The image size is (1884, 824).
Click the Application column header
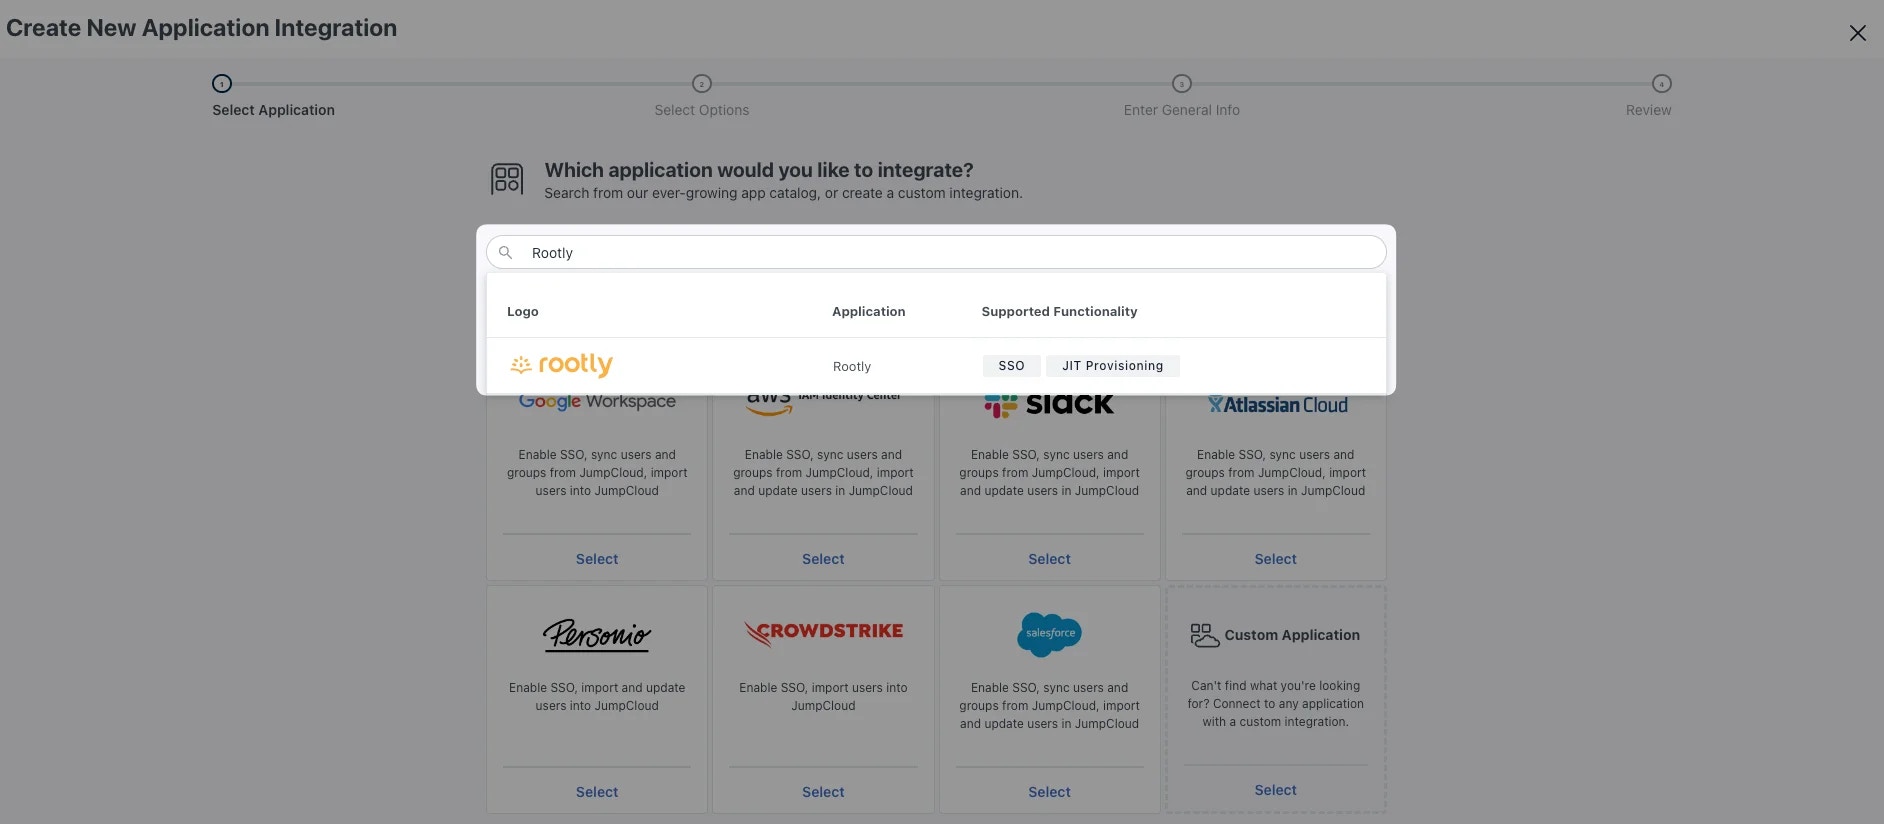[869, 312]
